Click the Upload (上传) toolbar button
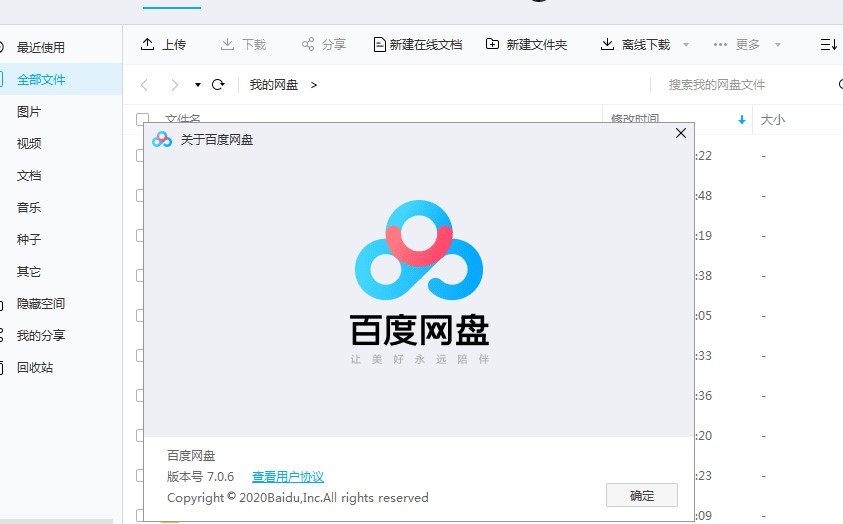The height and width of the screenshot is (524, 843). point(163,45)
